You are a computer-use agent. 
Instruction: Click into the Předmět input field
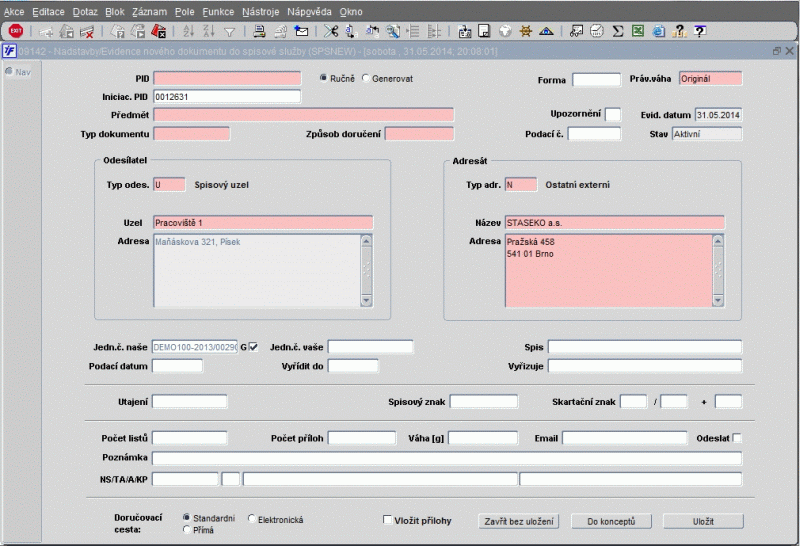click(x=303, y=115)
